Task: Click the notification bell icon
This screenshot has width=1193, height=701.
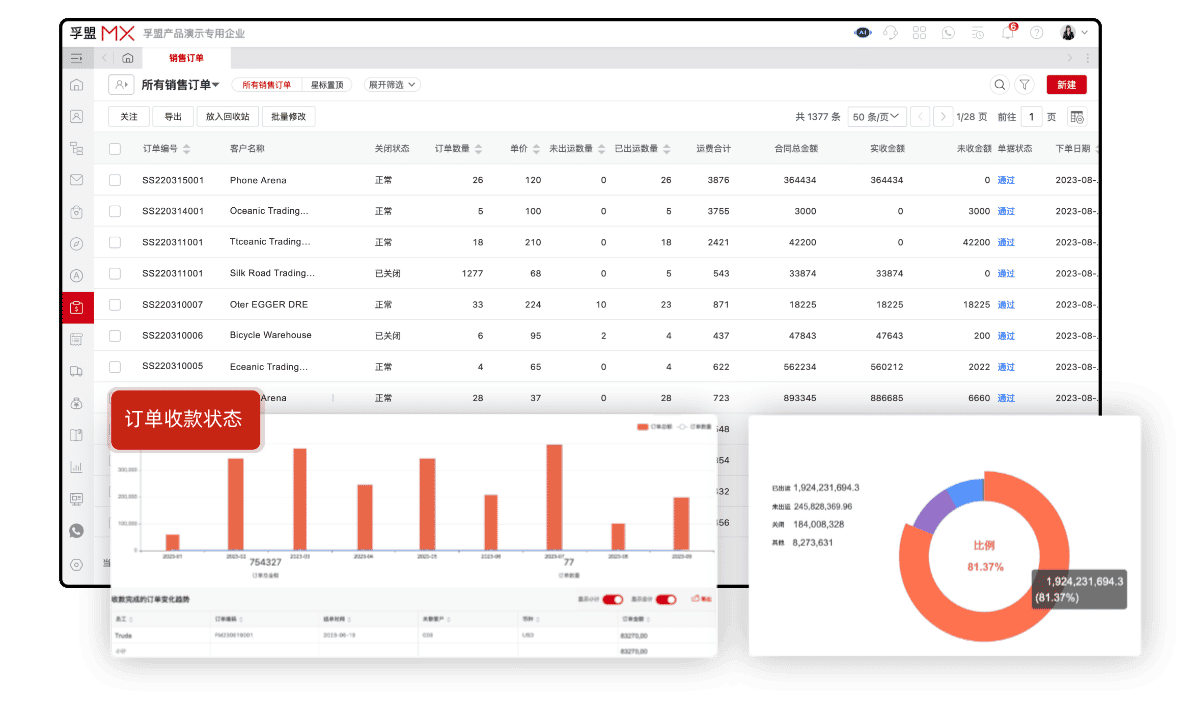Action: tap(1008, 32)
